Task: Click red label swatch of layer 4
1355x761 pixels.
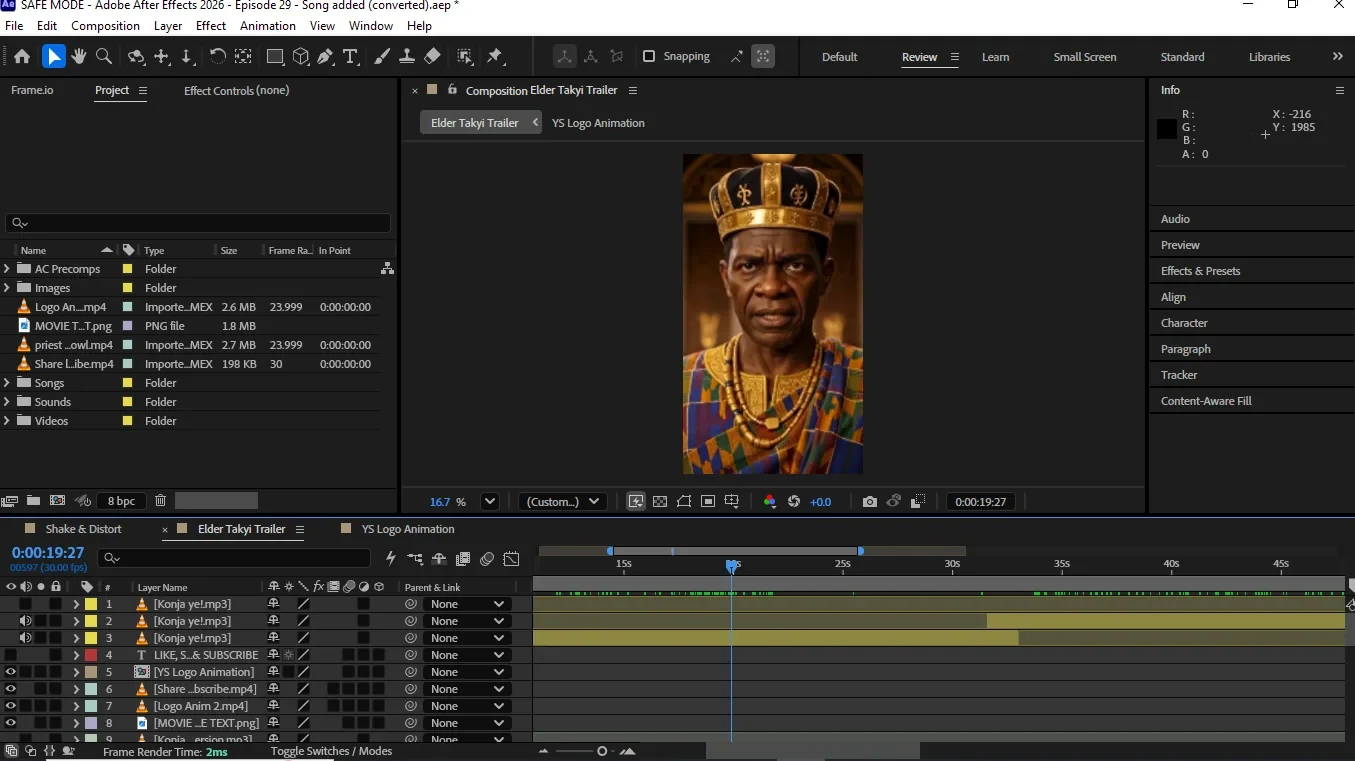Action: coord(91,655)
